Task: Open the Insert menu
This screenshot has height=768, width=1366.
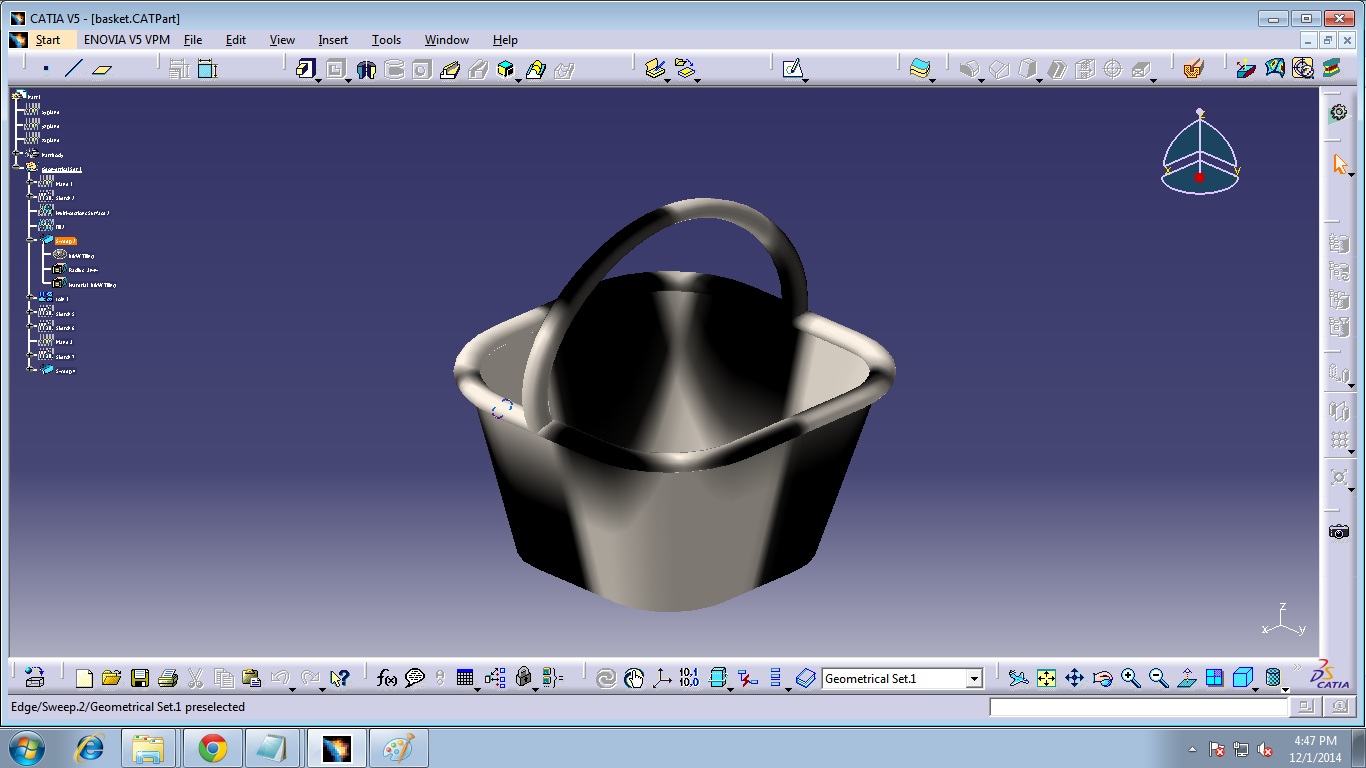Action: tap(333, 40)
